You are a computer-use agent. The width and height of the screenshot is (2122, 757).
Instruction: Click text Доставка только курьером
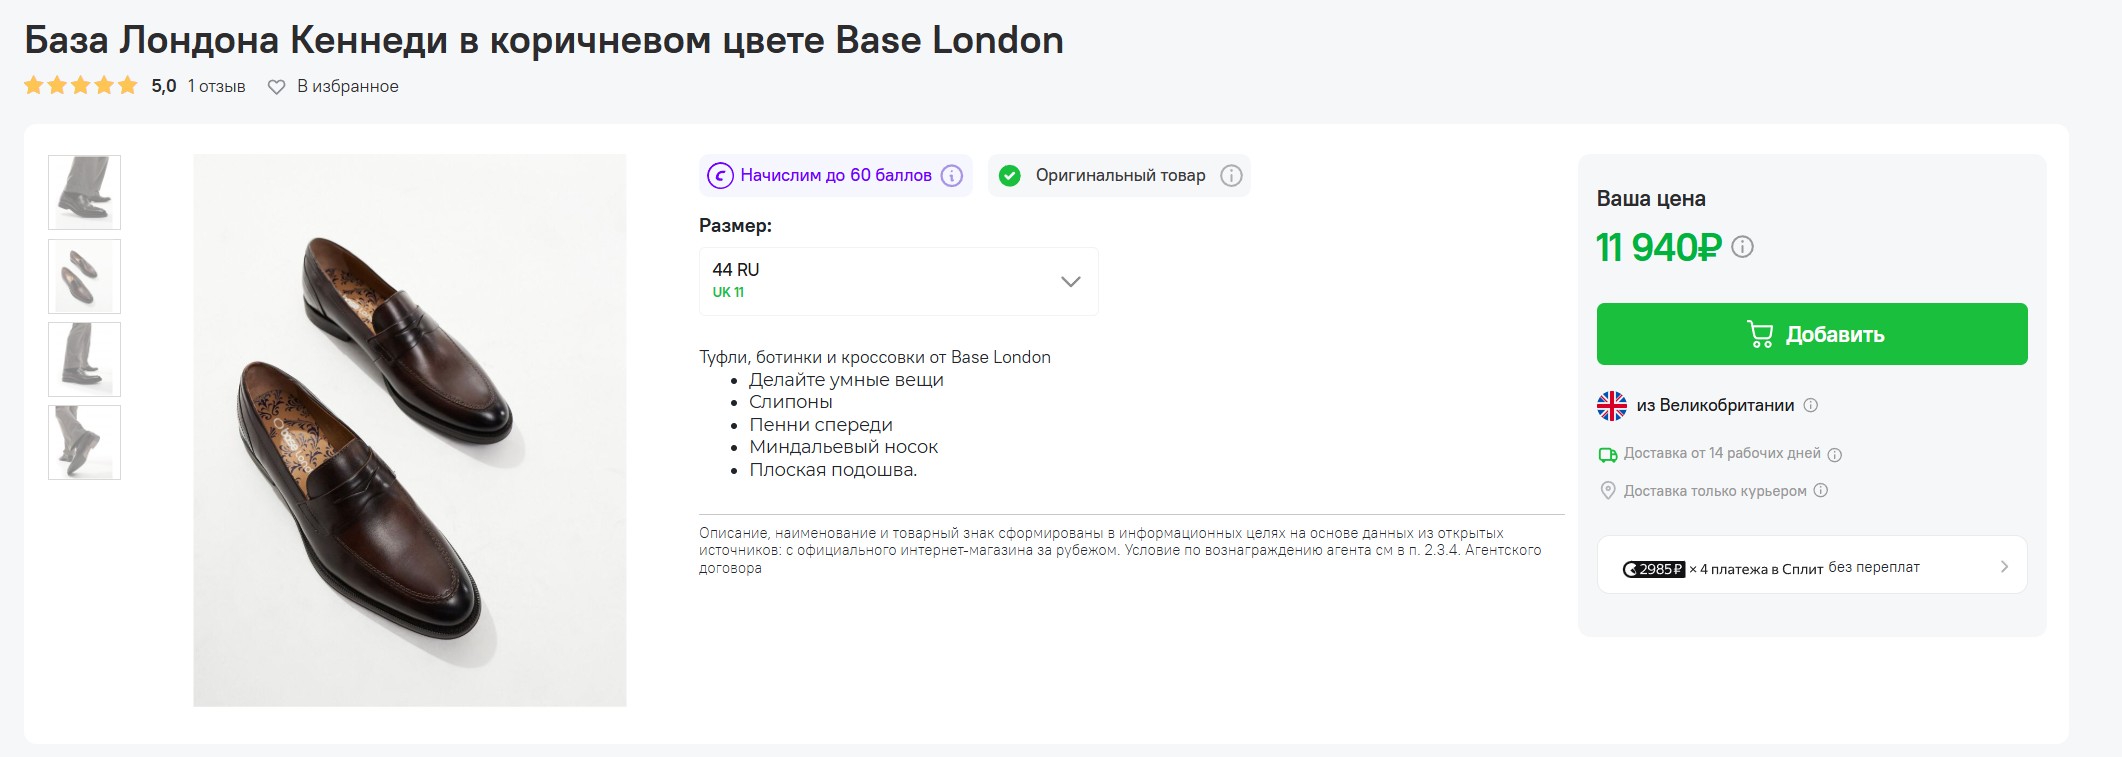[1715, 491]
